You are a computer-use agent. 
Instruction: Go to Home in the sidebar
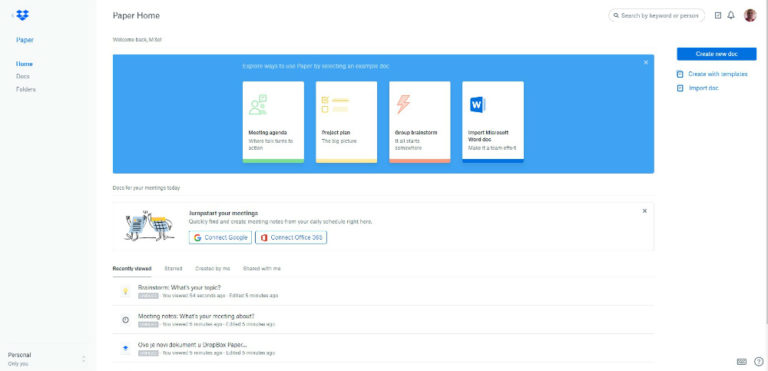(24, 64)
